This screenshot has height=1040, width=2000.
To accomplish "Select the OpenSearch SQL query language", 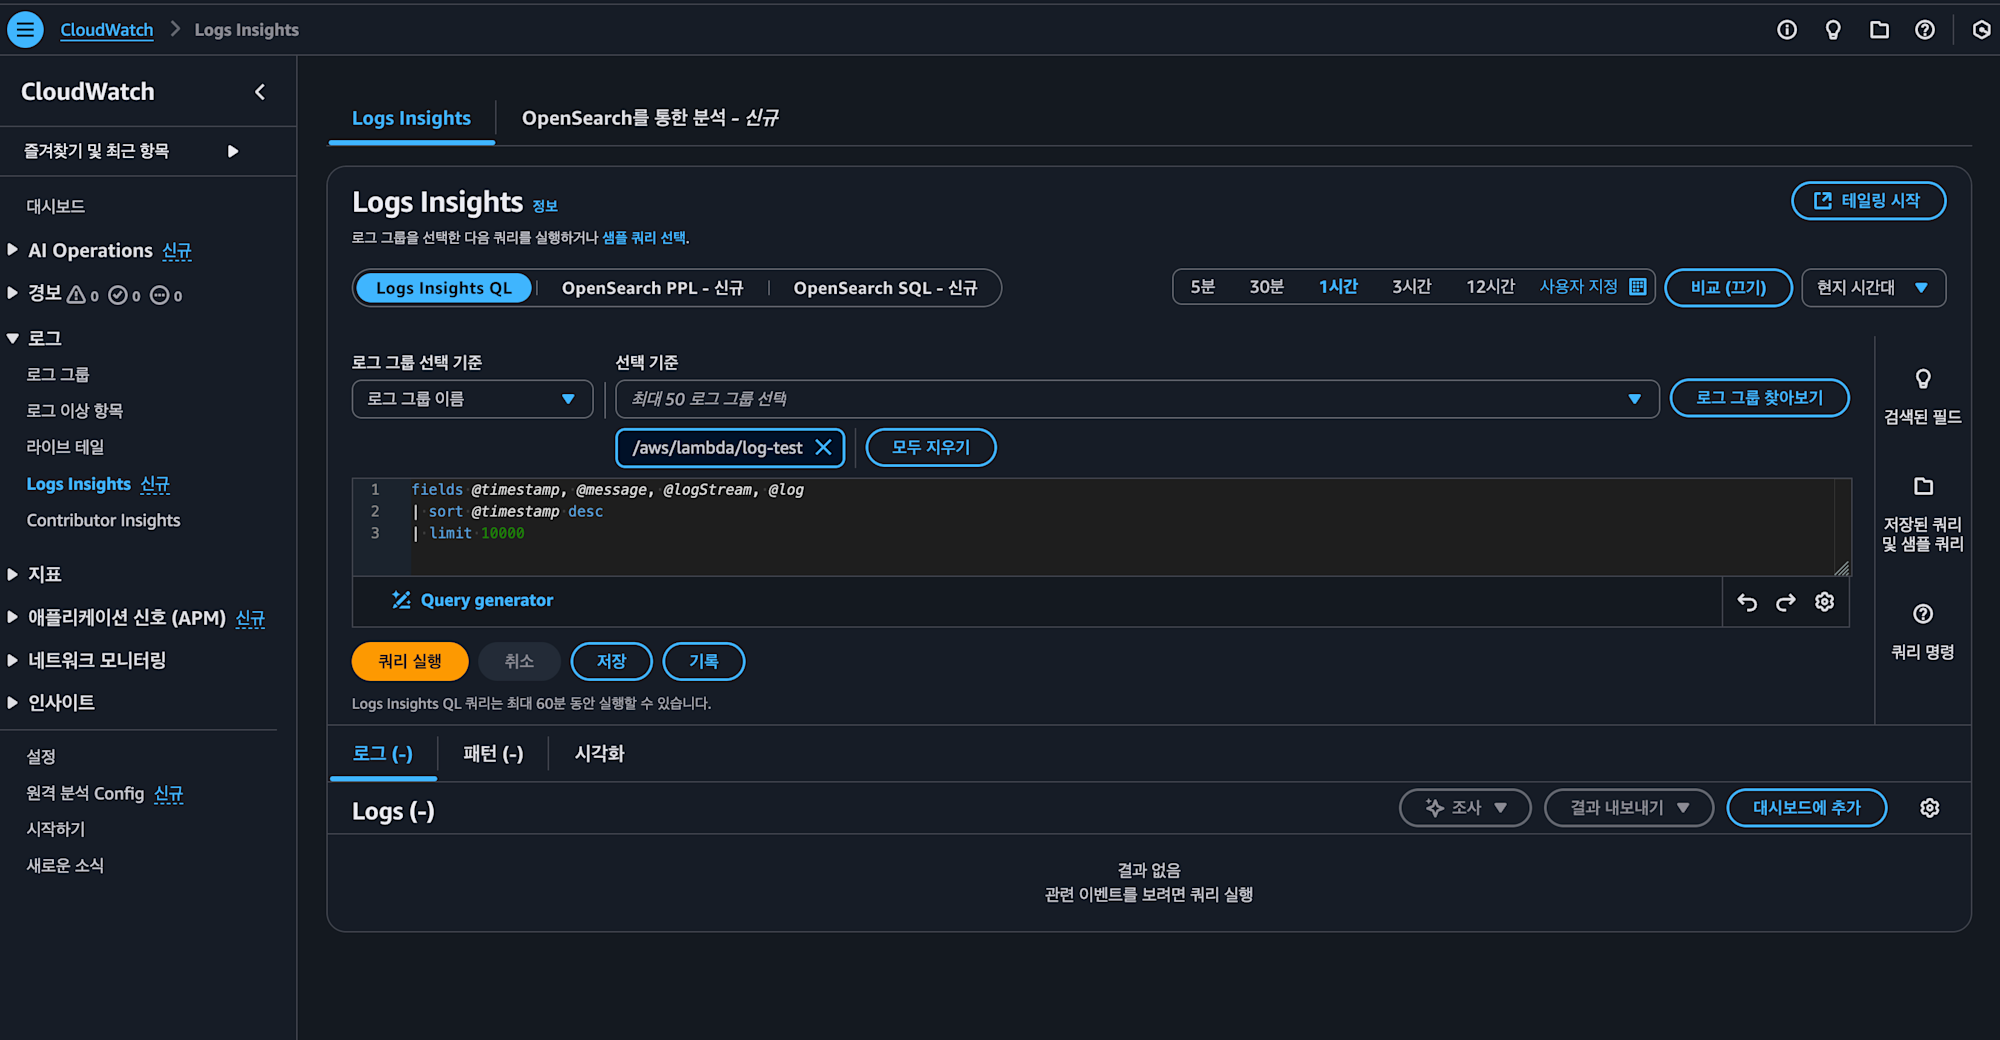I will (885, 288).
